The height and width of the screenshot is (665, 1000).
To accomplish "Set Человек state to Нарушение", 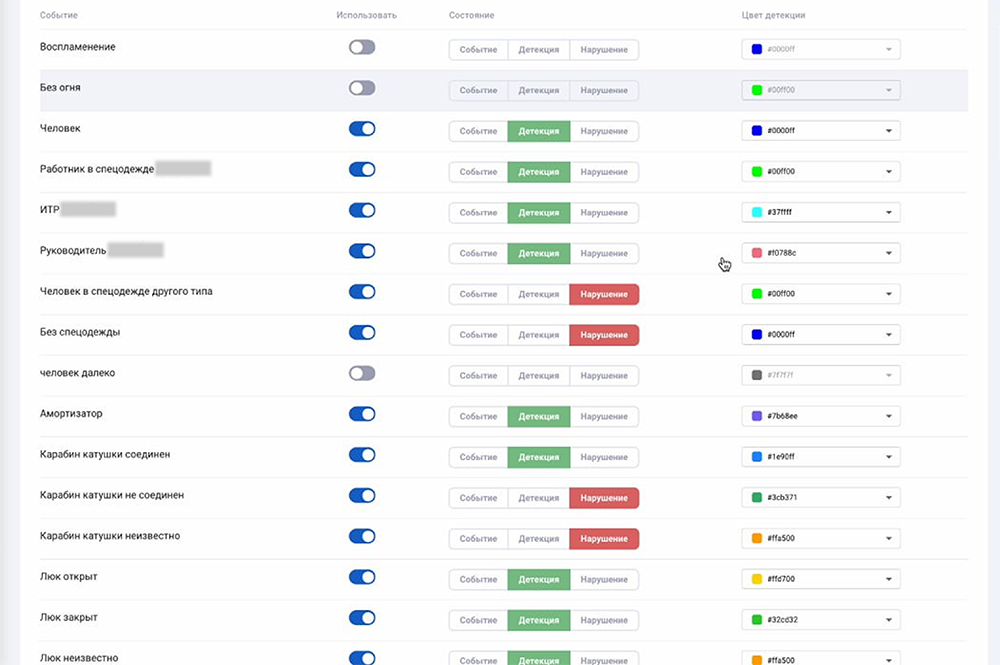I will tap(604, 131).
